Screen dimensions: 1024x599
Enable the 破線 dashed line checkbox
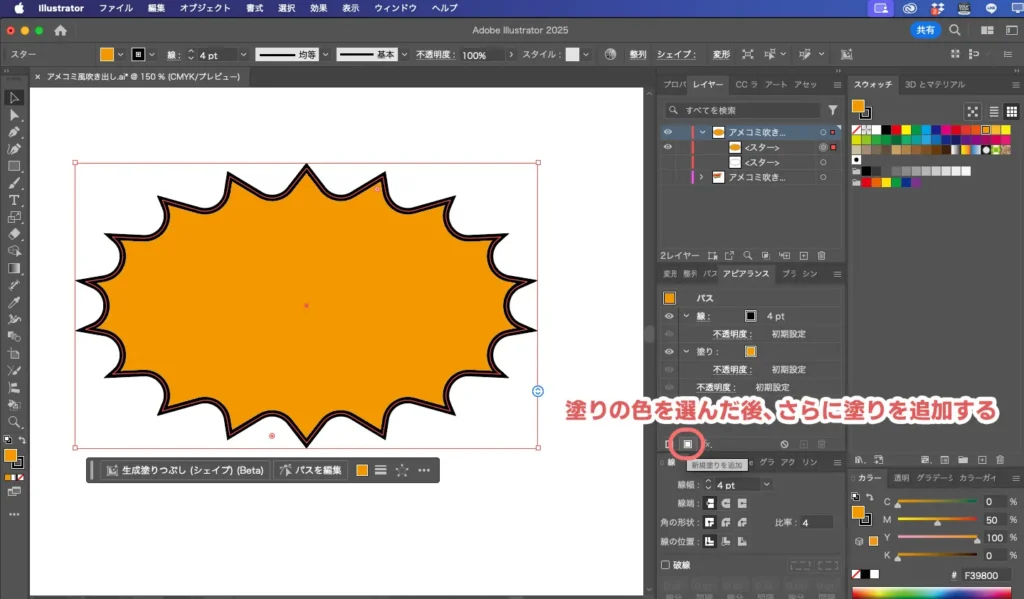pyautogui.click(x=666, y=565)
